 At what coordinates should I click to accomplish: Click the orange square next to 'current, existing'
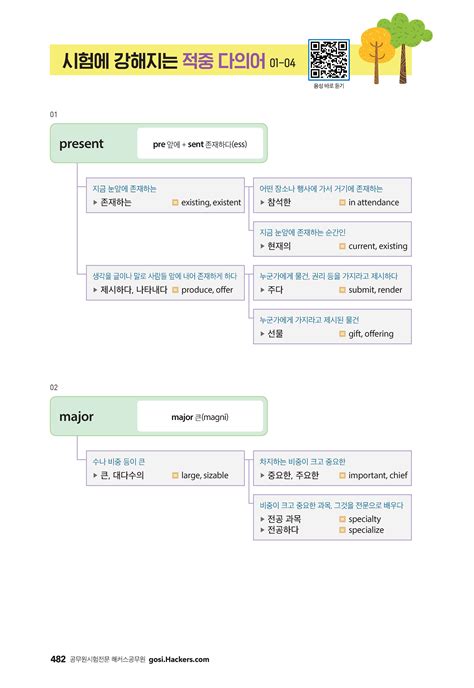pos(342,246)
